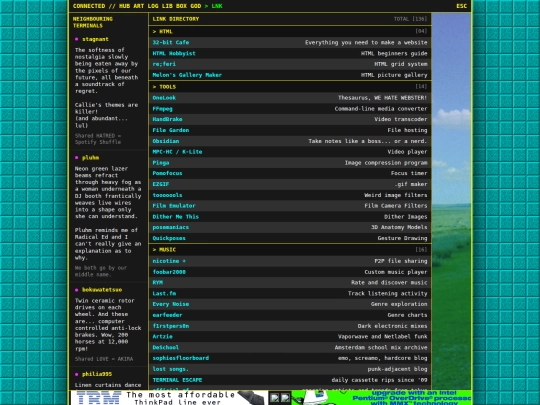Go to the ART section
The width and height of the screenshot is (540, 405).
(139, 6)
